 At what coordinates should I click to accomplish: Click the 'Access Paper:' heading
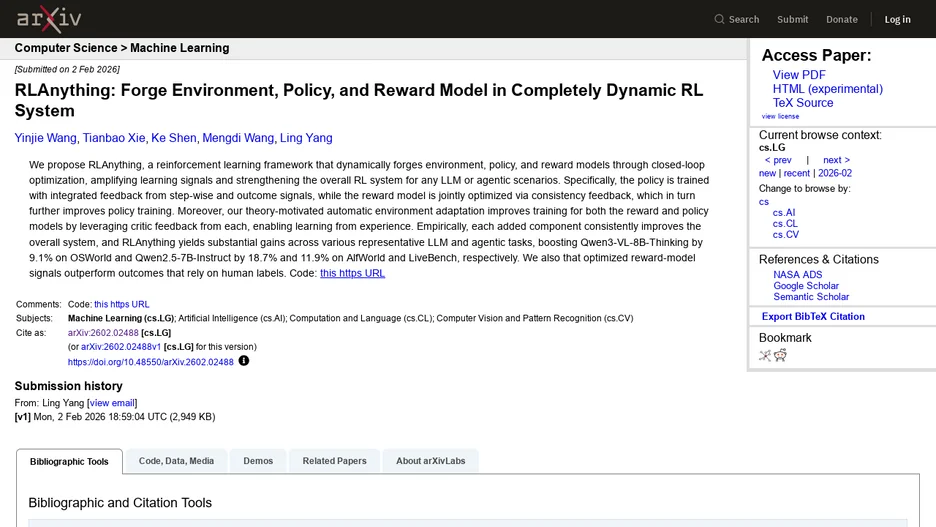point(816,56)
